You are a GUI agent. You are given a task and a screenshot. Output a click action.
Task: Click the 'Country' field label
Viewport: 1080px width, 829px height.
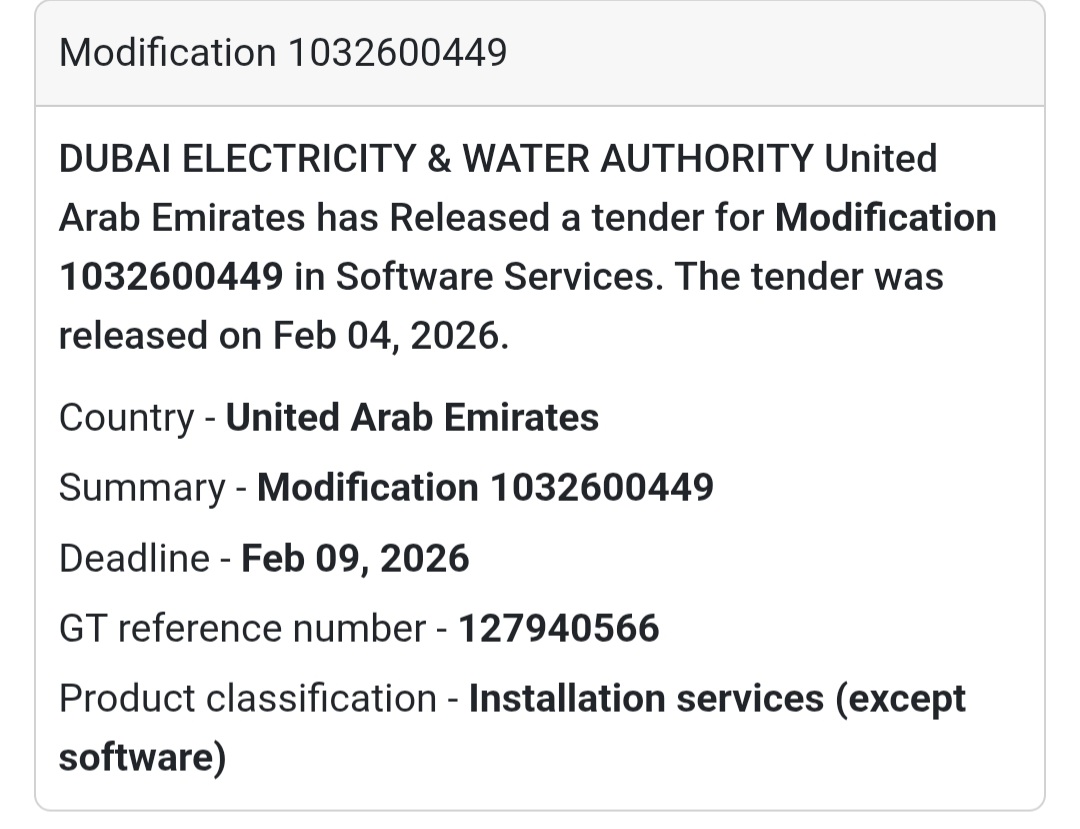click(x=126, y=417)
